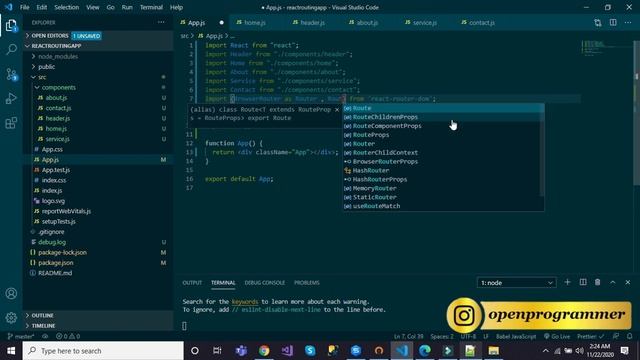Image resolution: width=640 pixels, height=360 pixels.
Task: Open editor more actions ellipsis
Action: tap(628, 23)
